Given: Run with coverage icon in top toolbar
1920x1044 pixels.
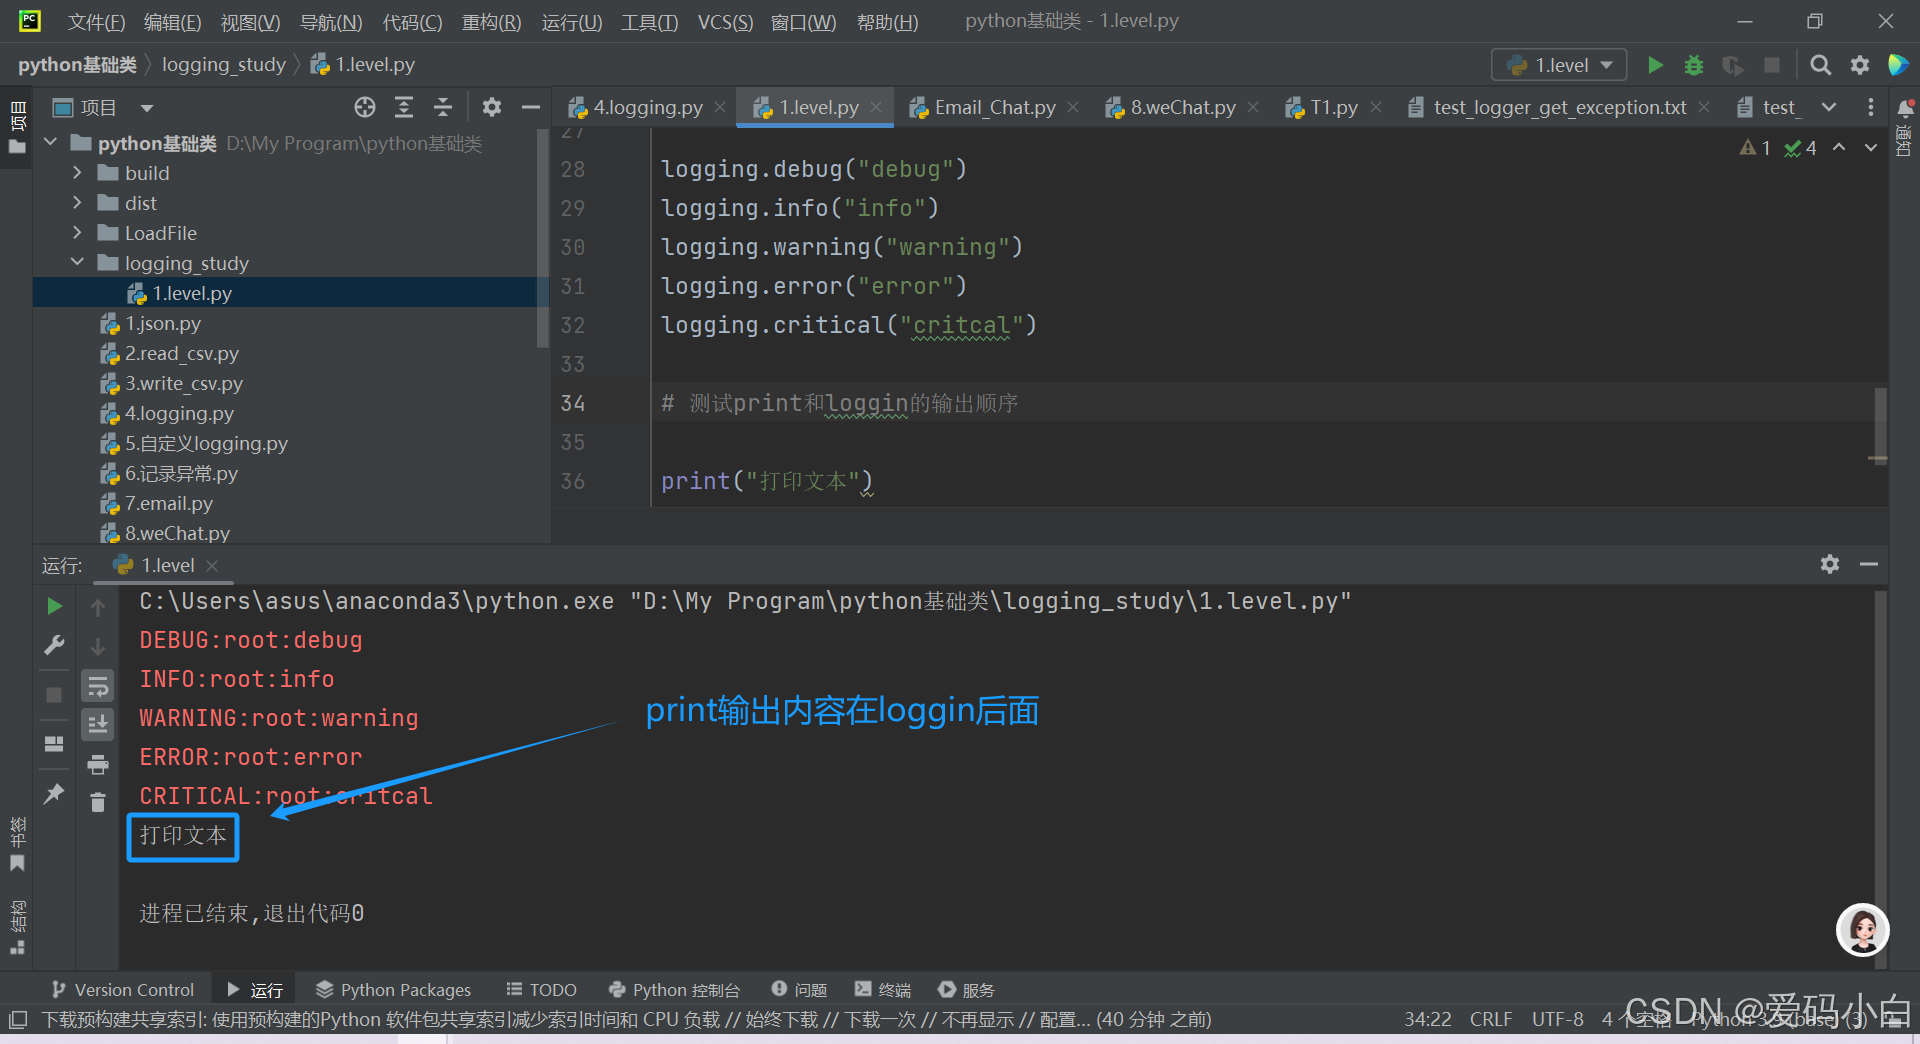Looking at the screenshot, I should click(1732, 65).
